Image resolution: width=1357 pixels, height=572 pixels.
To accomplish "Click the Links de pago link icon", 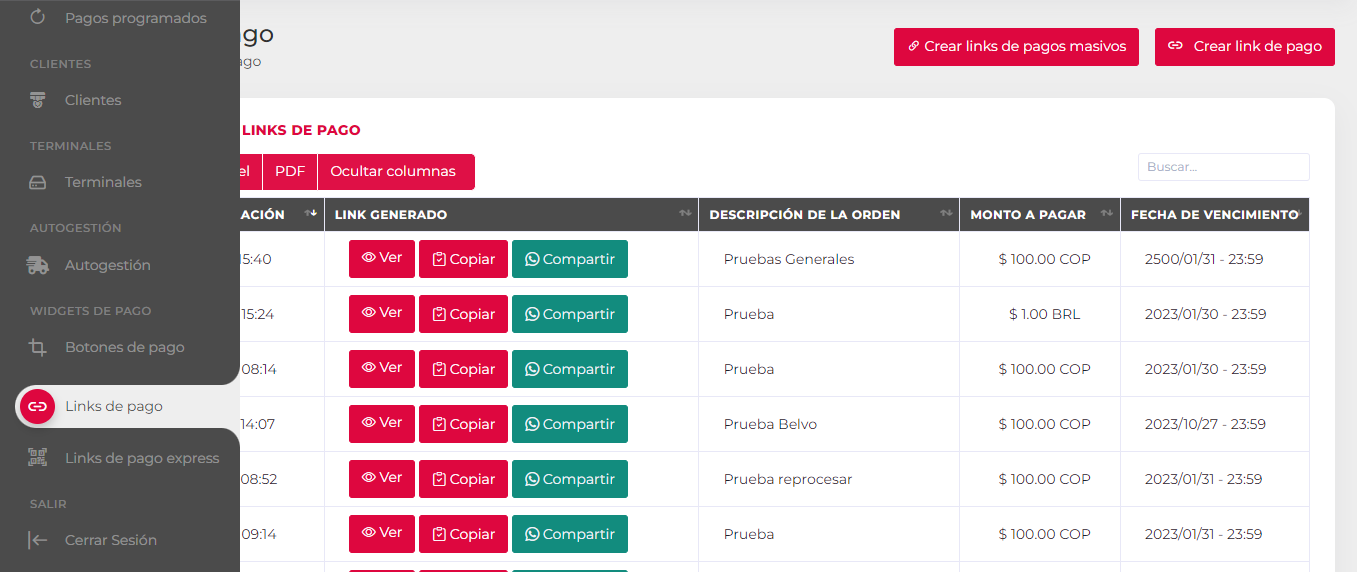I will (x=37, y=406).
